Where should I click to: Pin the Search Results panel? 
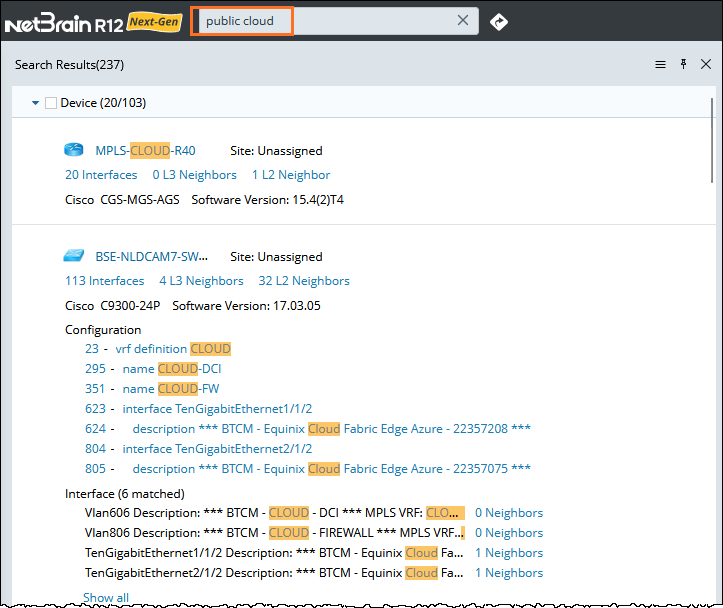pos(683,64)
